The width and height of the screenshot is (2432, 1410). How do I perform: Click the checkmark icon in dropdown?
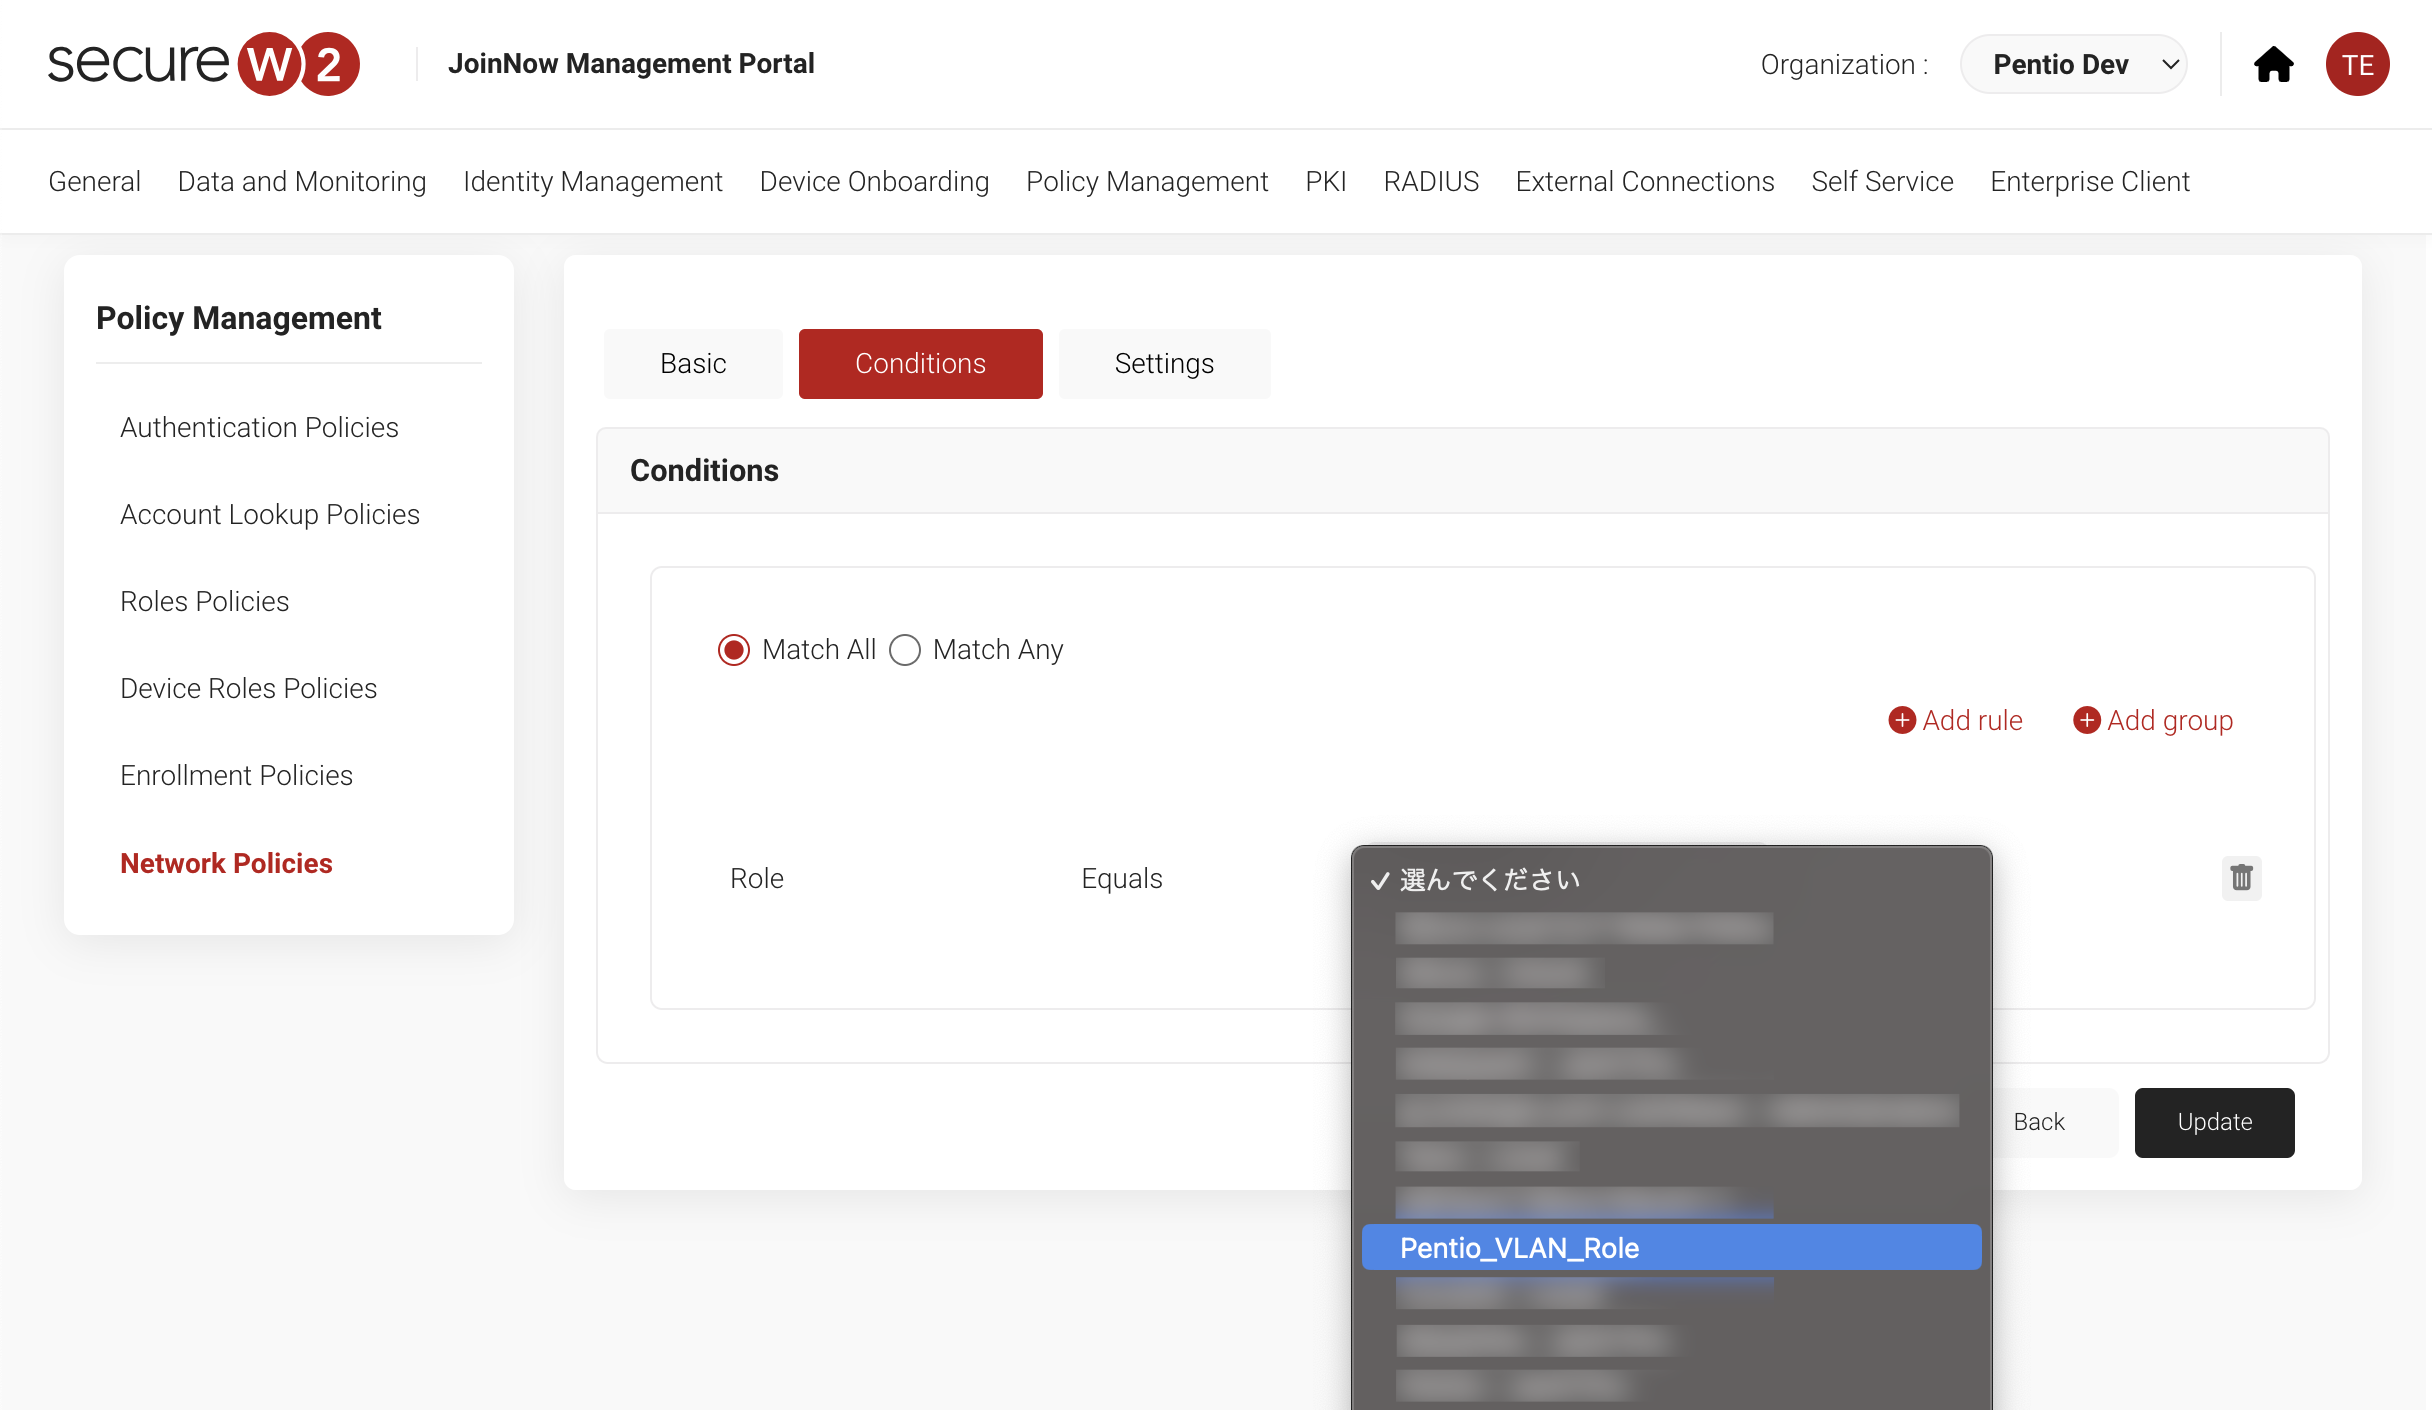(1380, 880)
